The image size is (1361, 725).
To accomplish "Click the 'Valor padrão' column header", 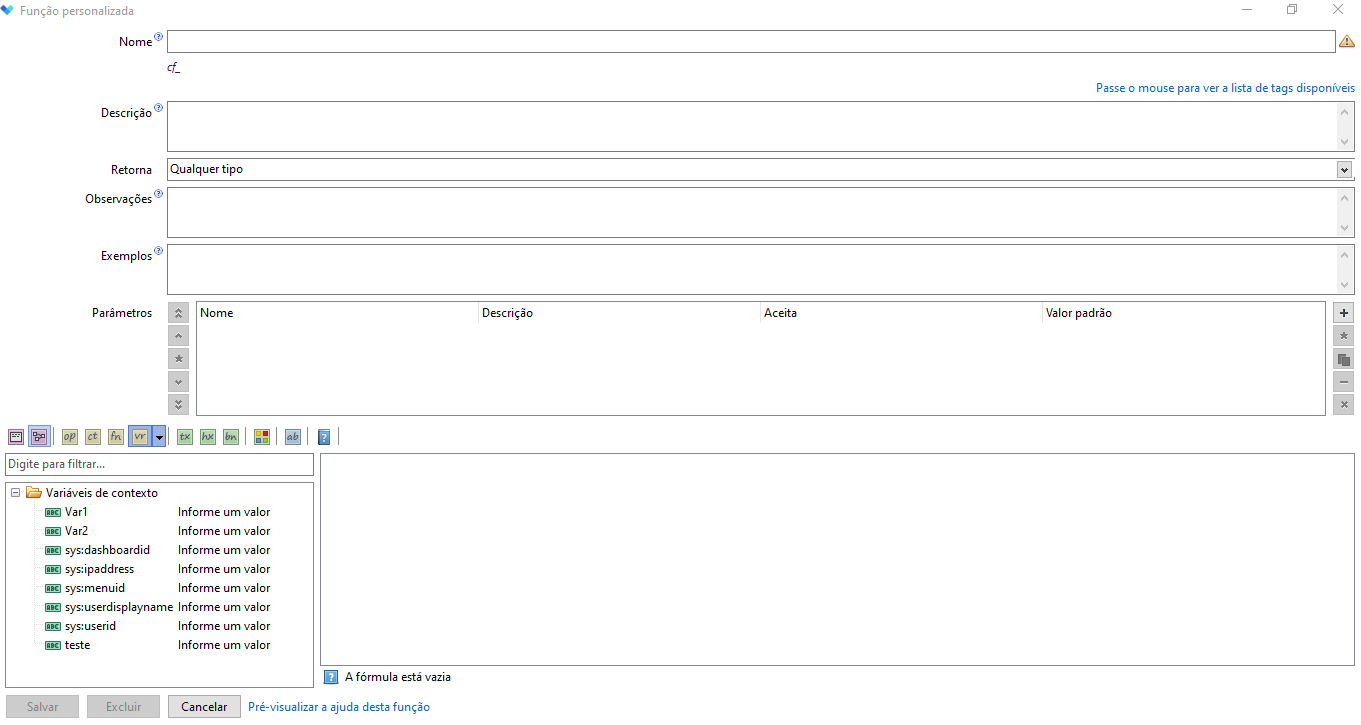I will [x=1184, y=313].
